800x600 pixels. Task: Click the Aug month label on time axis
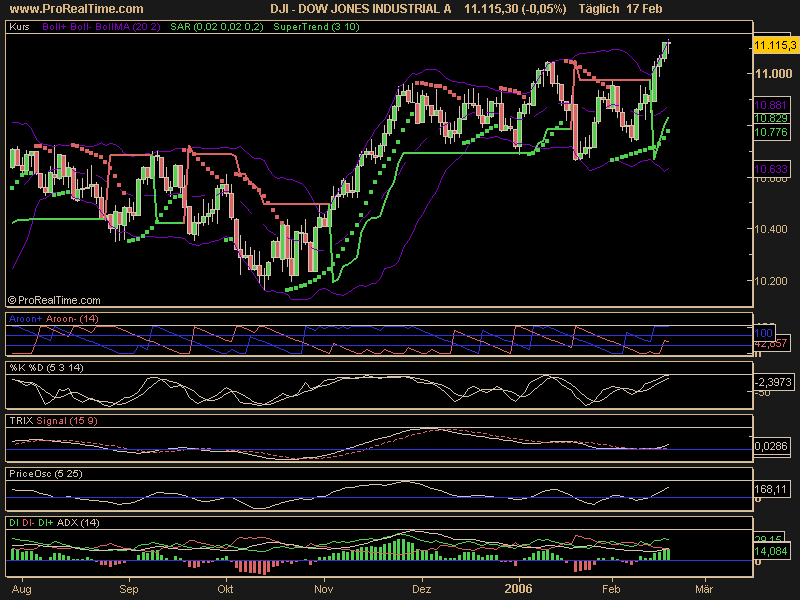click(21, 589)
